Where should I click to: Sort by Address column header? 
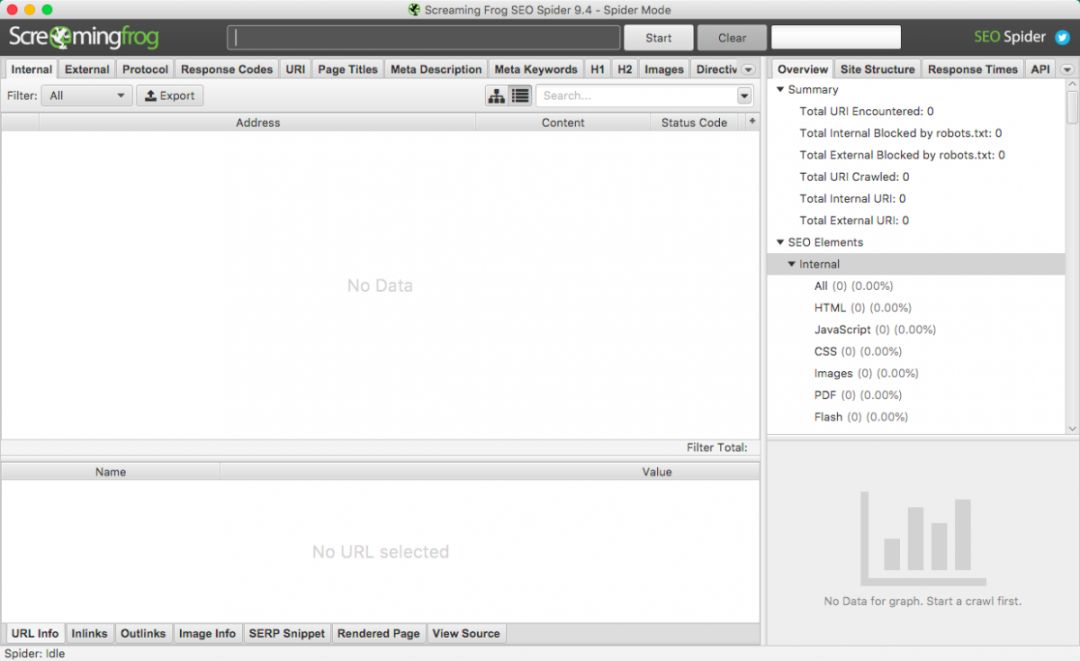click(258, 123)
